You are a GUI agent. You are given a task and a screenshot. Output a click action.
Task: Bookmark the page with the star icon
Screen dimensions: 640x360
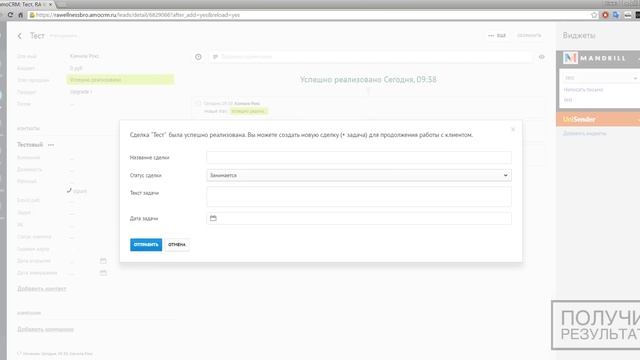coord(594,15)
